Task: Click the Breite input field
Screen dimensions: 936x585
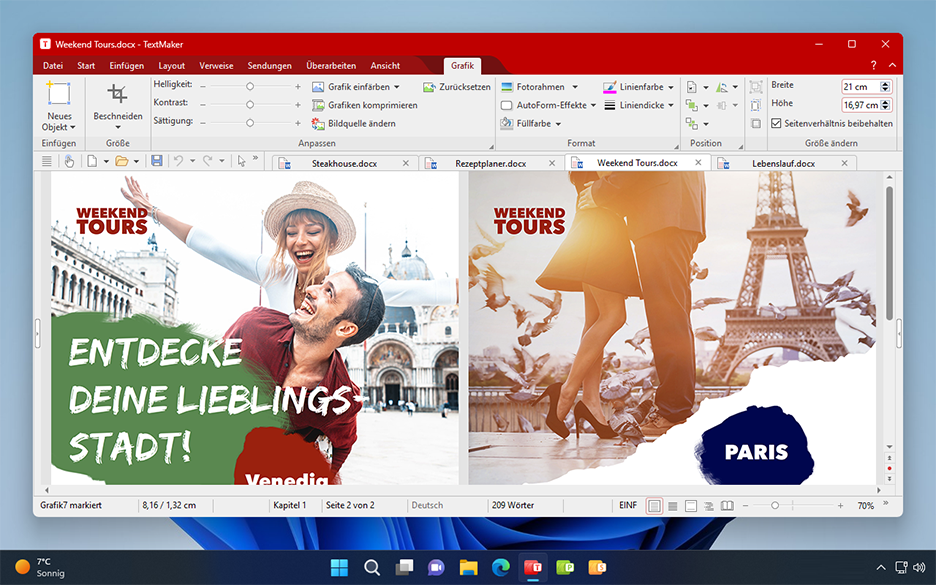Action: (862, 86)
